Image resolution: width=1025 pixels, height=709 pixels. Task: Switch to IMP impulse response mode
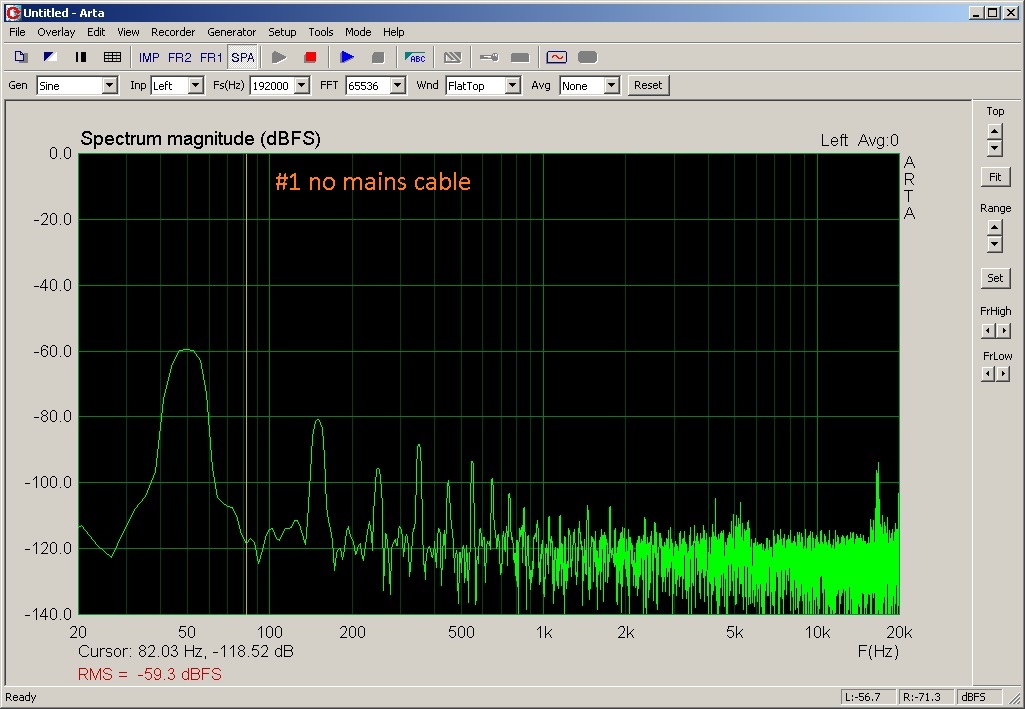(149, 58)
